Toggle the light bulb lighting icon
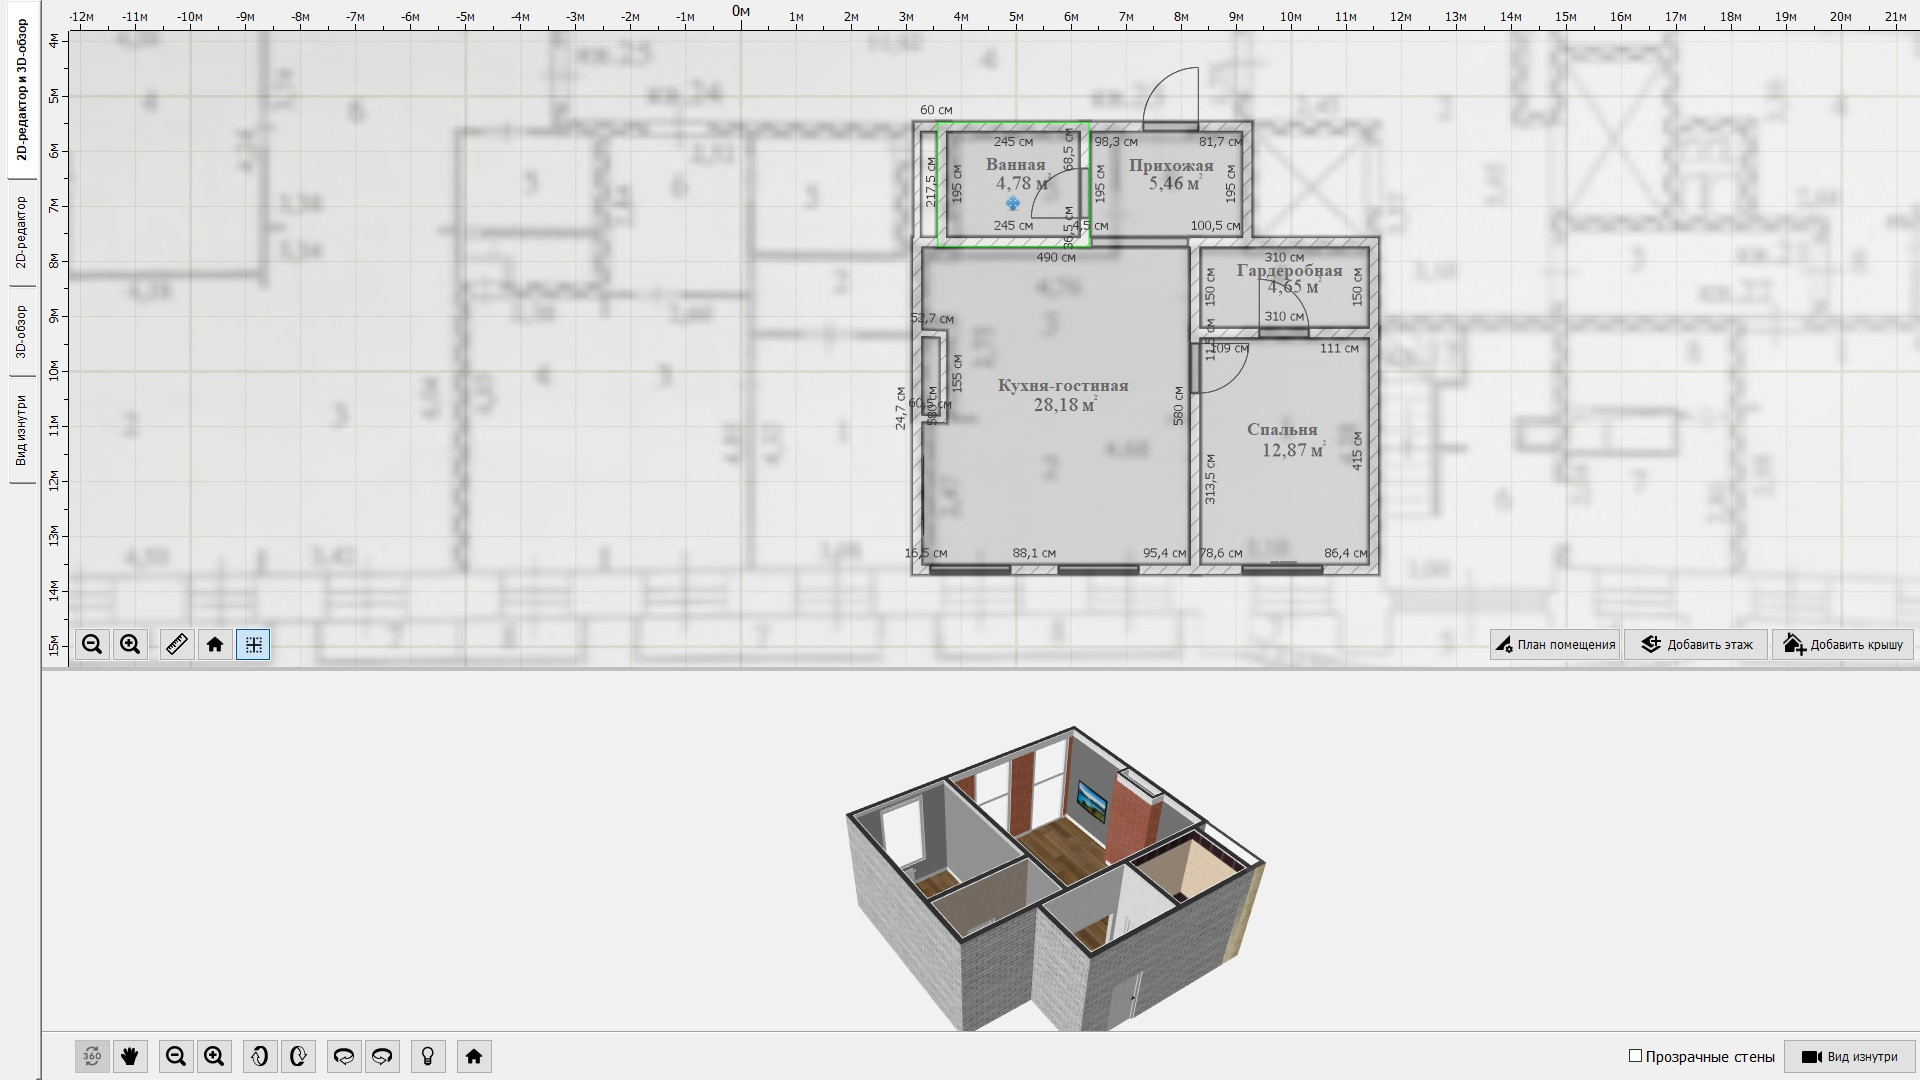Image resolution: width=1920 pixels, height=1080 pixels. pyautogui.click(x=428, y=1057)
